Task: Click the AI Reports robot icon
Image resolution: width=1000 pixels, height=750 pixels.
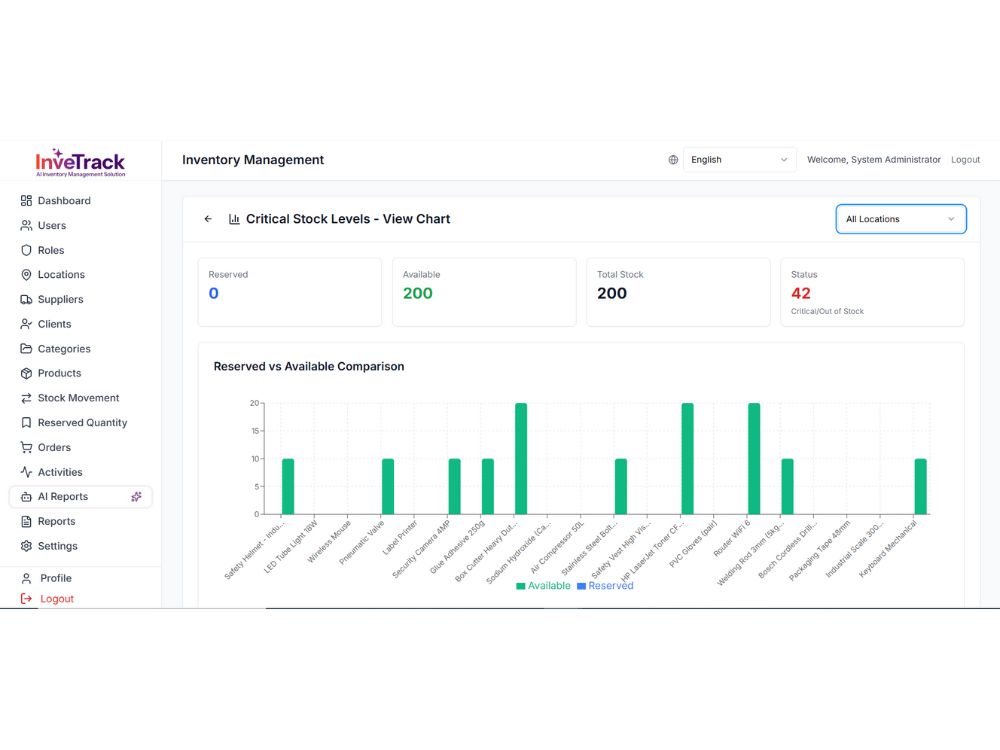Action: (x=26, y=497)
